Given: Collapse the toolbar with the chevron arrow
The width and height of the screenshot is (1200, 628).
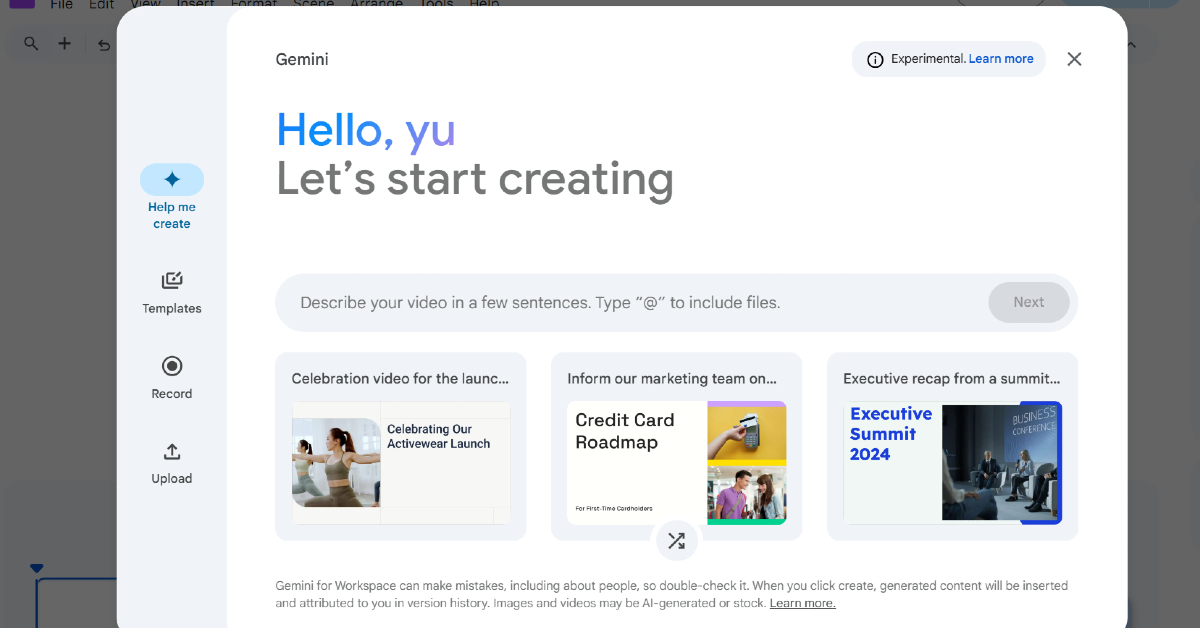Looking at the screenshot, I should pos(1131,44).
